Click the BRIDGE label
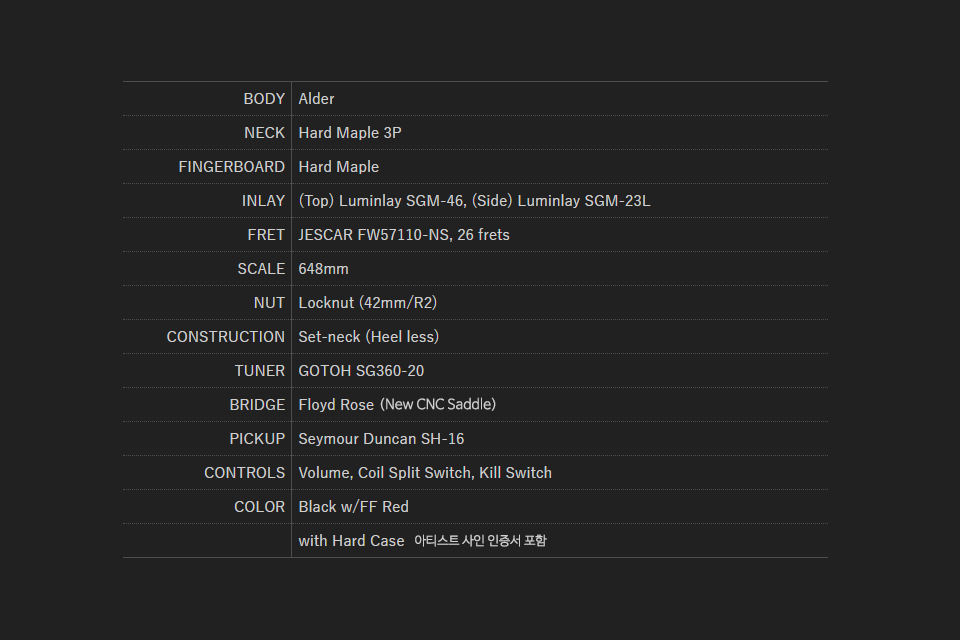 click(x=257, y=405)
